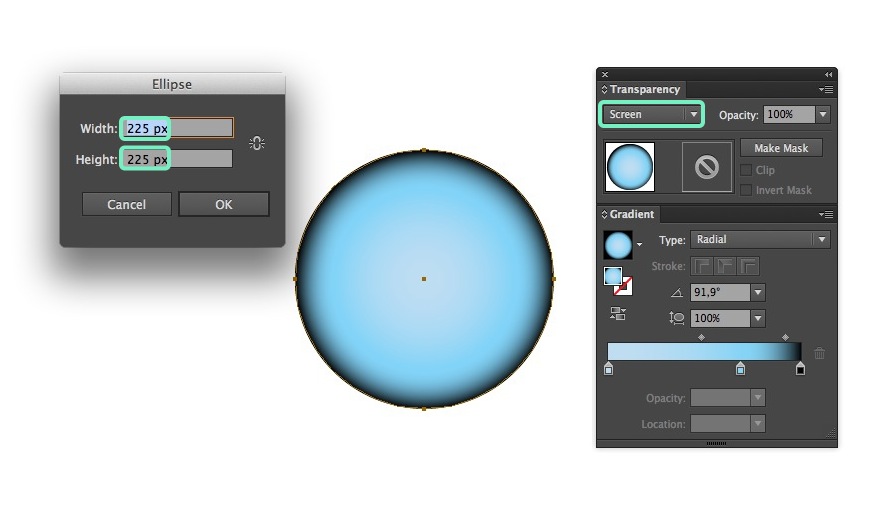The height and width of the screenshot is (510, 887).
Task: Click the right anchor point of the circle
Action: 553,279
